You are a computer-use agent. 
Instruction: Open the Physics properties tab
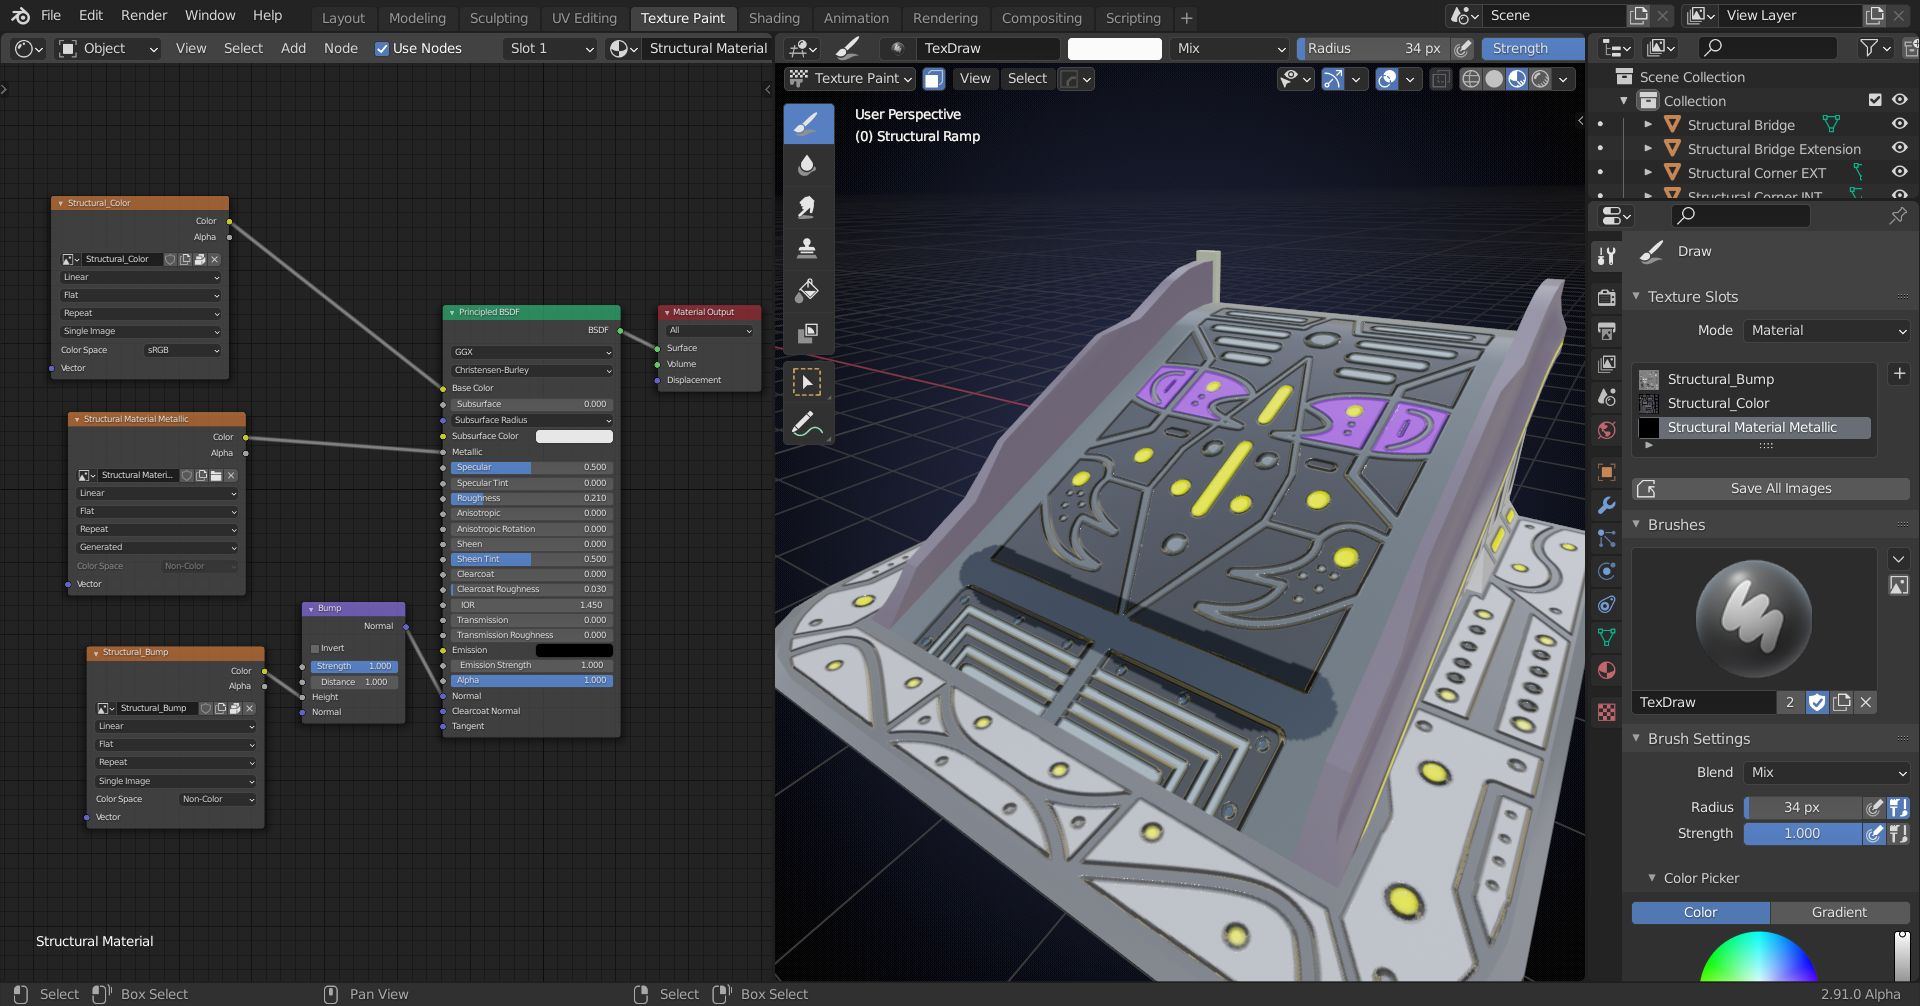pyautogui.click(x=1607, y=571)
